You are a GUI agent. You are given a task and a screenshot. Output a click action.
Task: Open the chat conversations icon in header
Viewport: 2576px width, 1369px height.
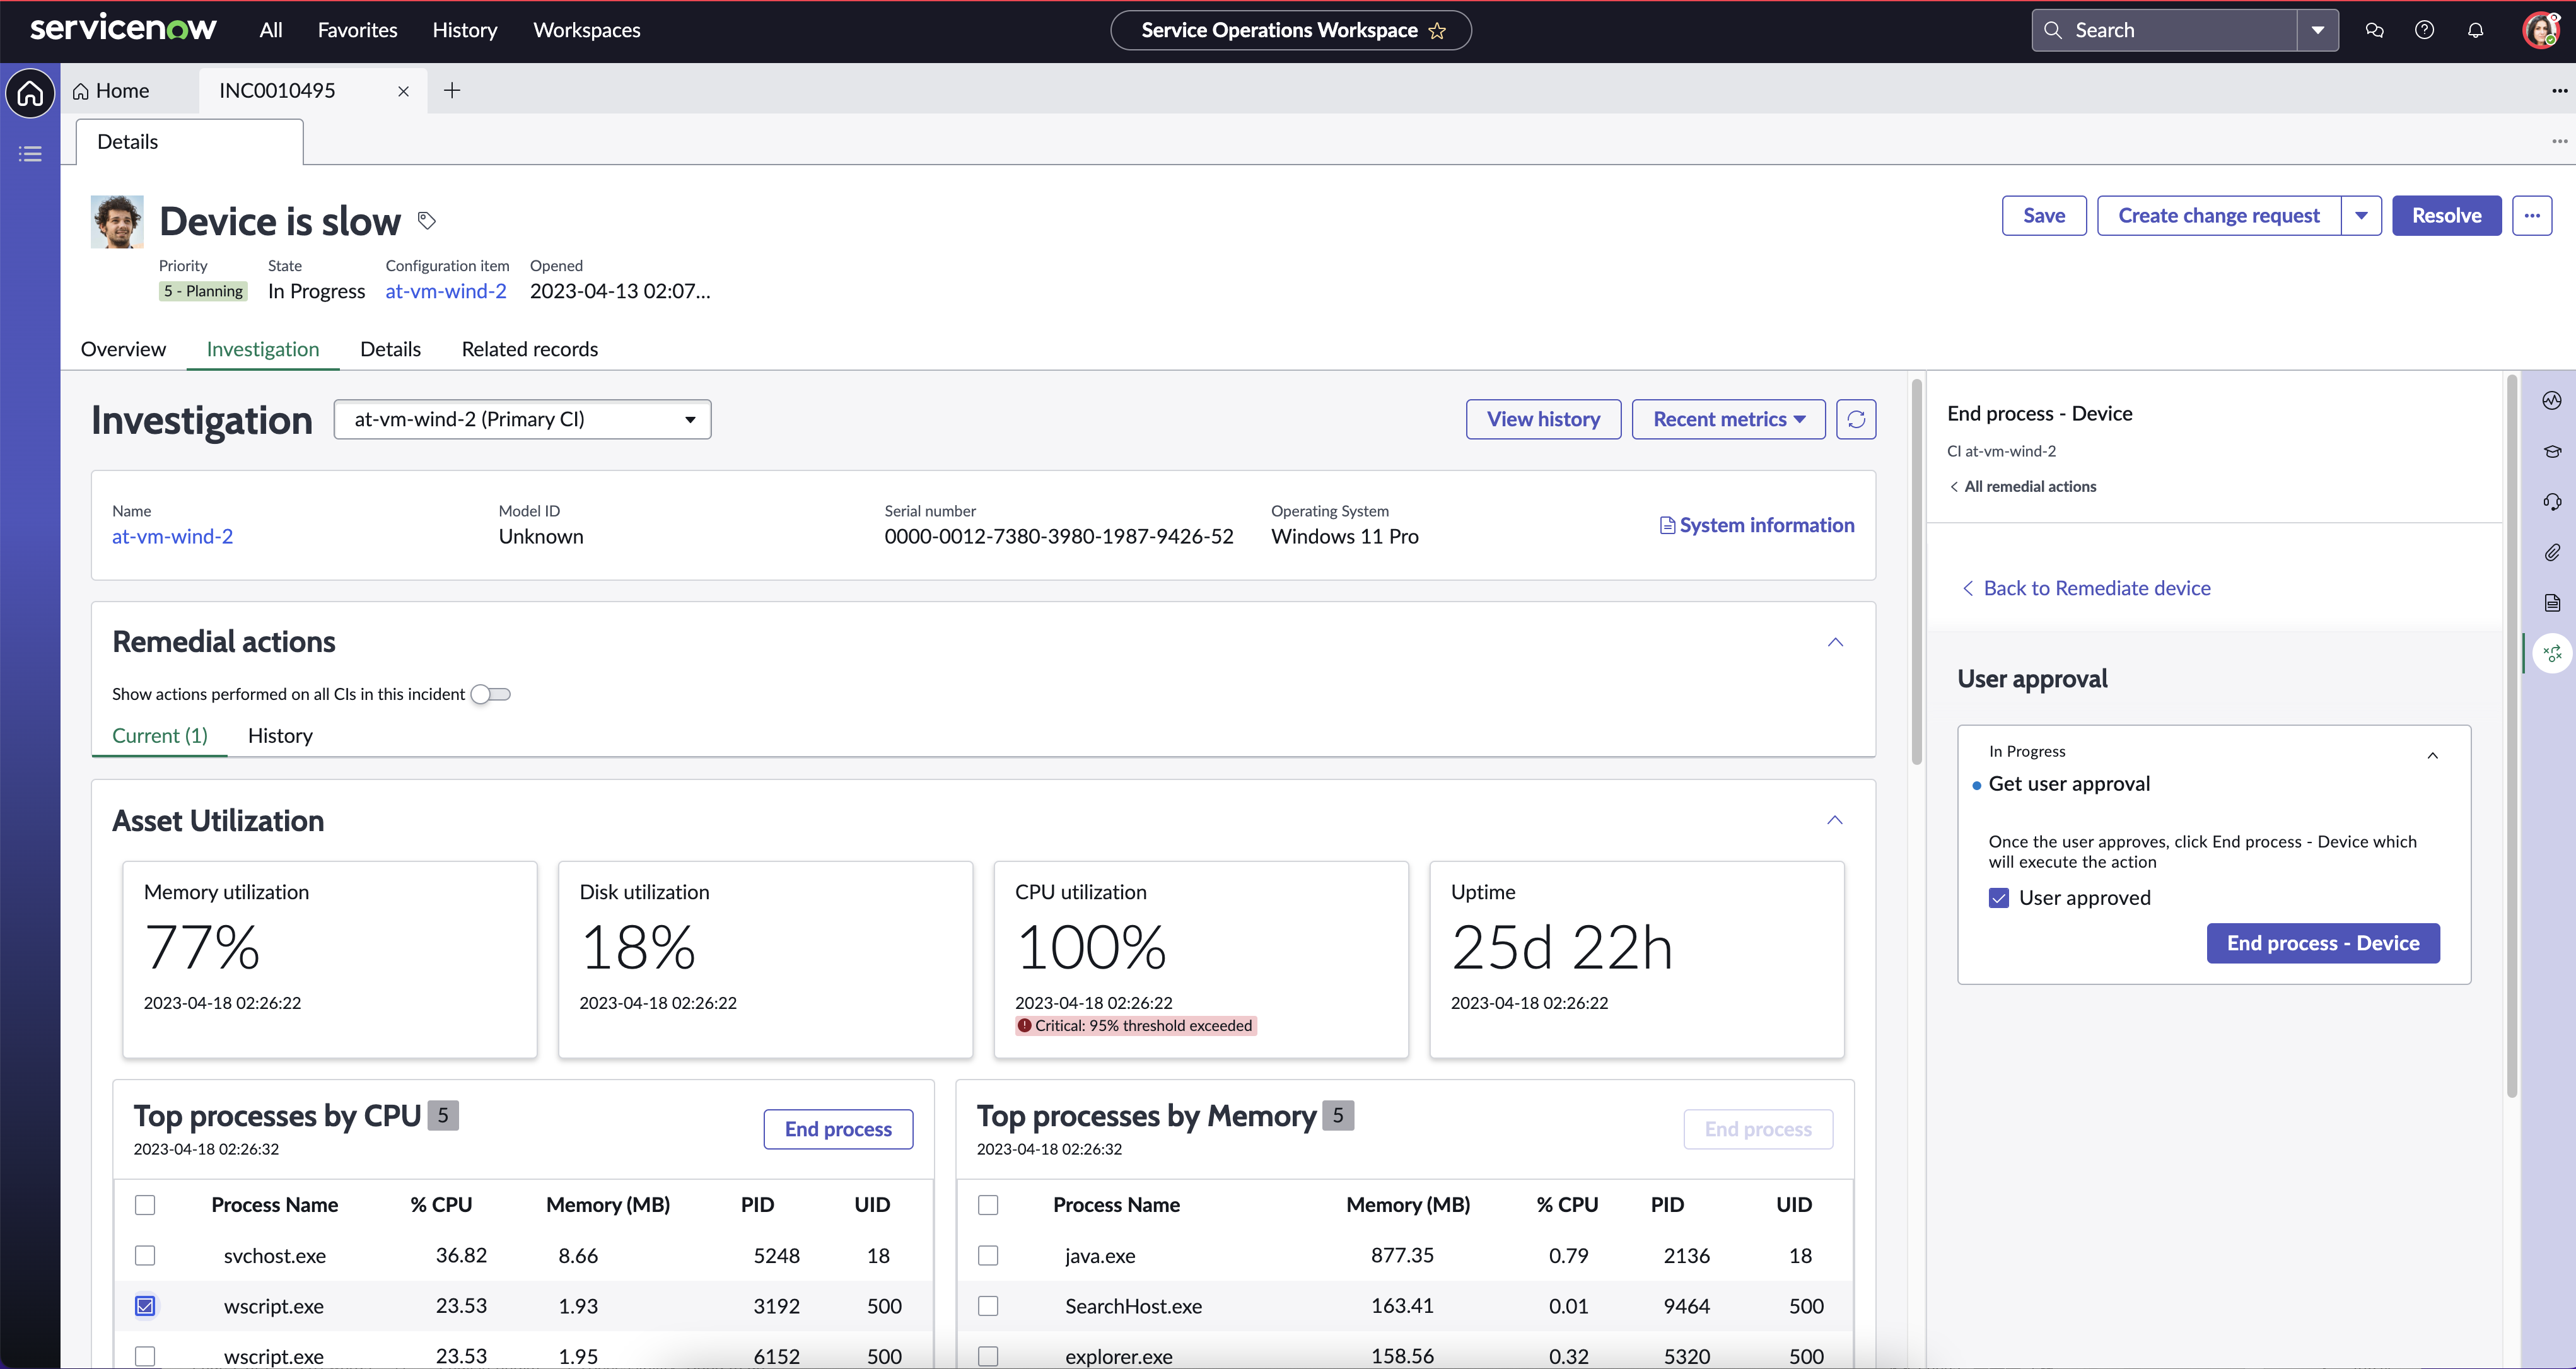coord(2375,30)
